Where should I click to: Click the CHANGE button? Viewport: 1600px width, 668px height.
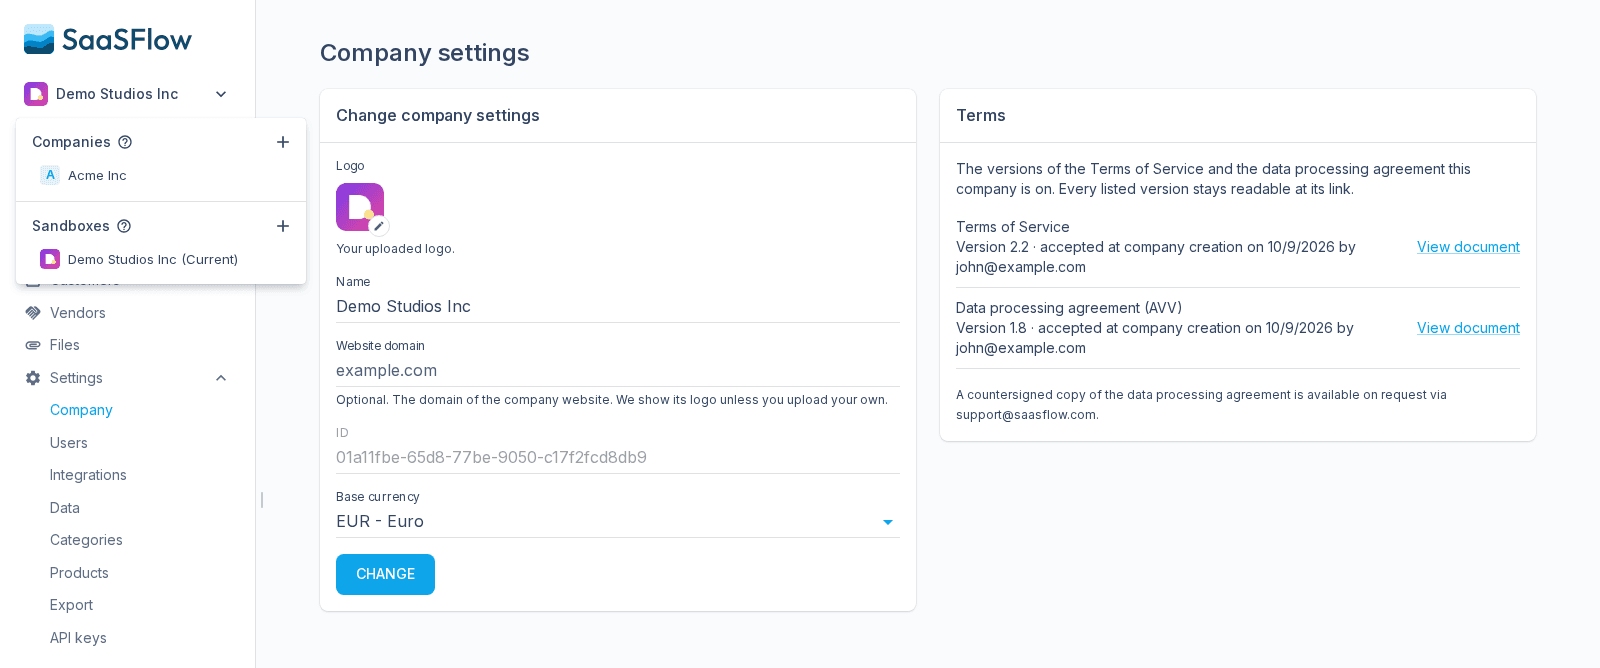click(x=385, y=574)
